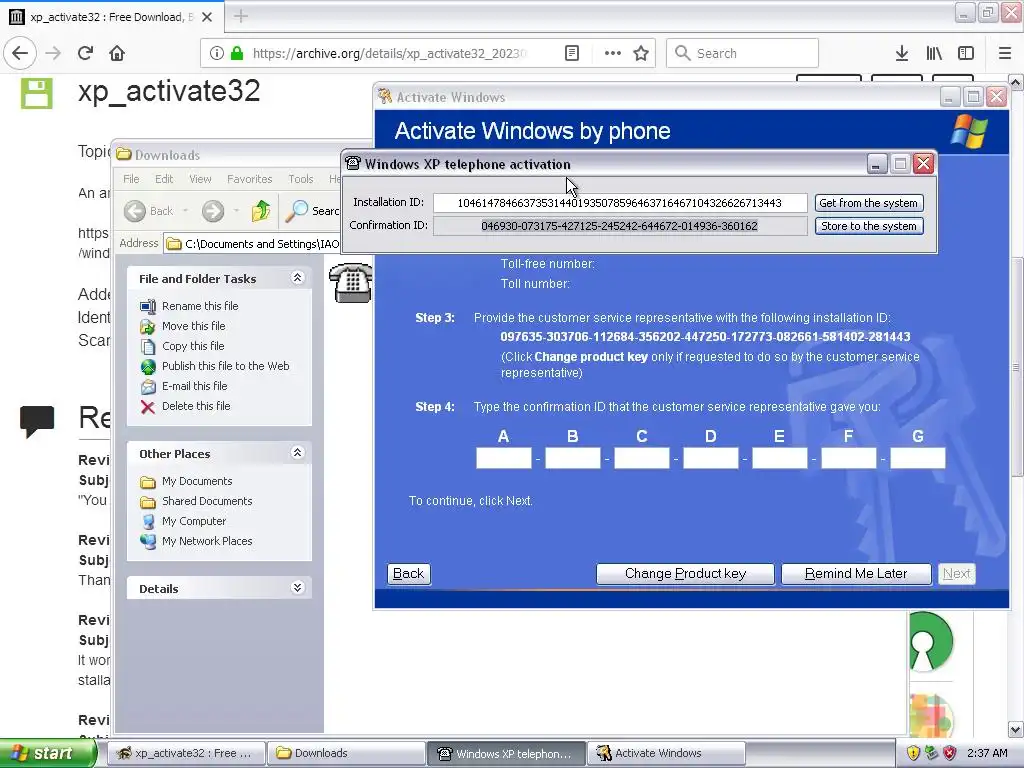Open My Network Places link
This screenshot has height=768, width=1024.
(207, 541)
